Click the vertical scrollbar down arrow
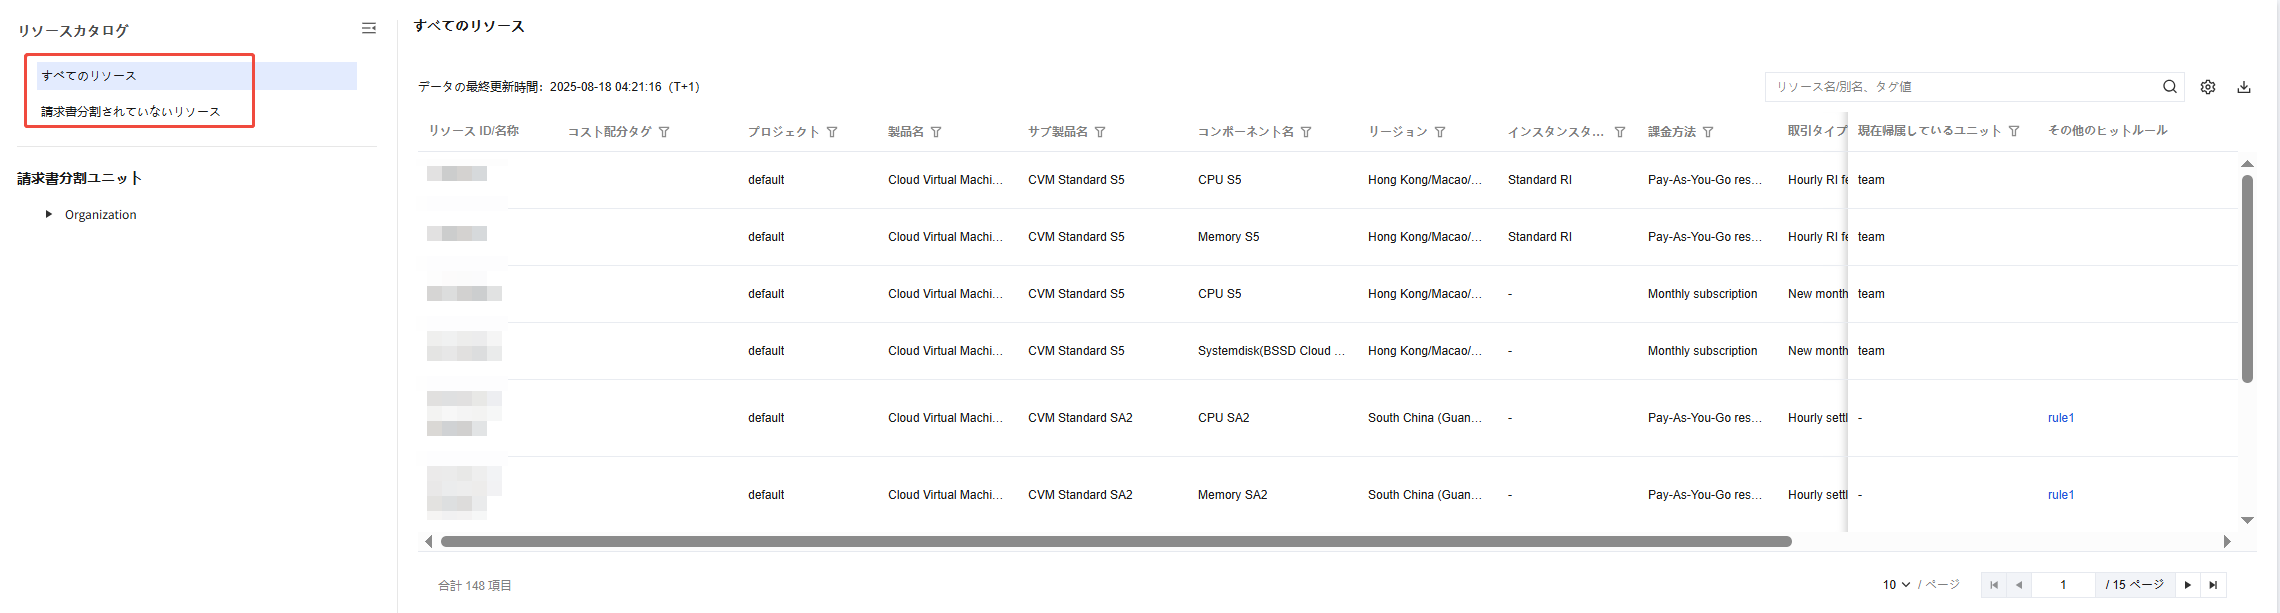Viewport: 2280px width, 613px height. [2247, 520]
